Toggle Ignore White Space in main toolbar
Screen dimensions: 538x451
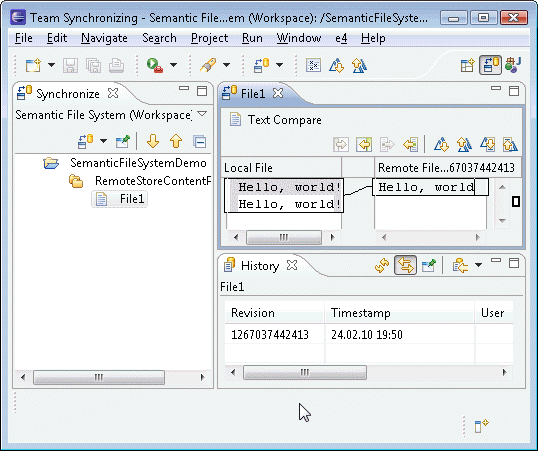tap(313, 65)
